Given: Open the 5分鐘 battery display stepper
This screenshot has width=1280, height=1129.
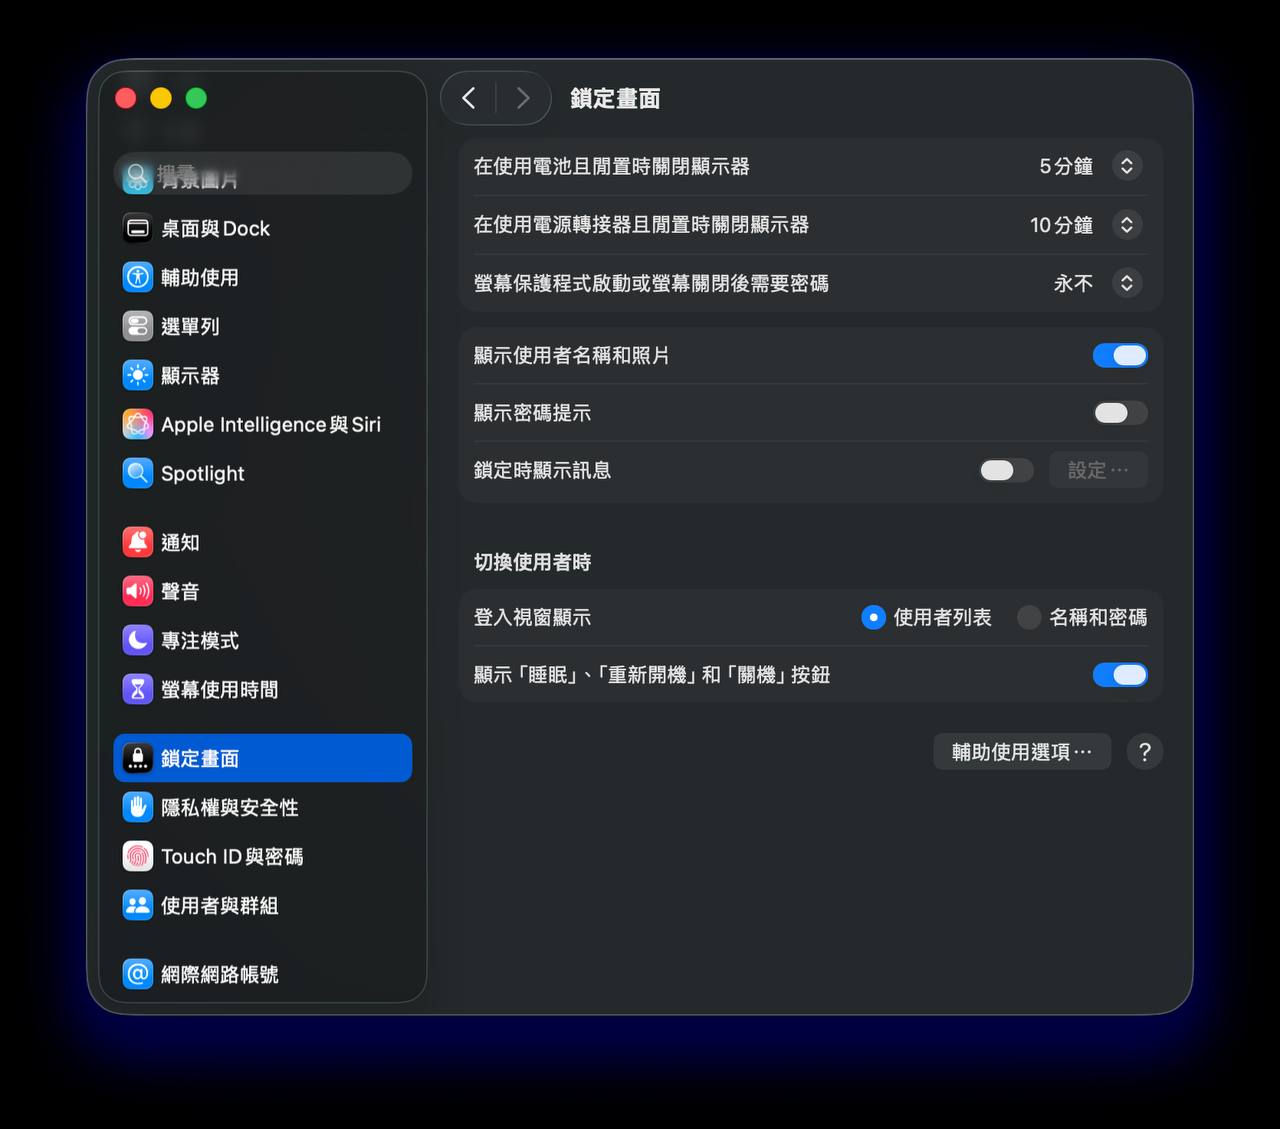Looking at the screenshot, I should tap(1128, 166).
